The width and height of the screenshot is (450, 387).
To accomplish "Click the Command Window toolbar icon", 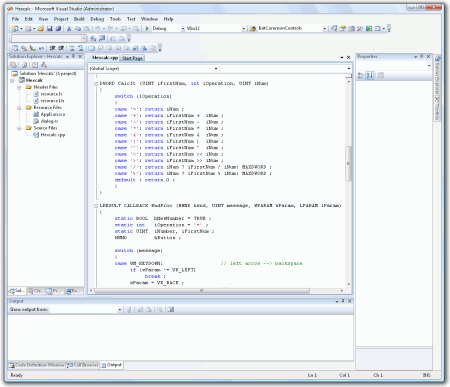I will (377, 29).
